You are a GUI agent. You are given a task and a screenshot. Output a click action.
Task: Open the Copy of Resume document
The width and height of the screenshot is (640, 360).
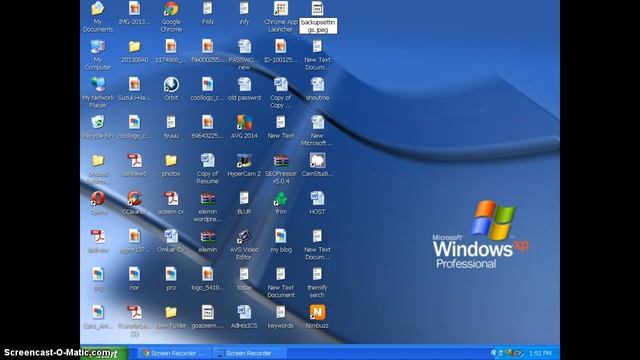[207, 160]
